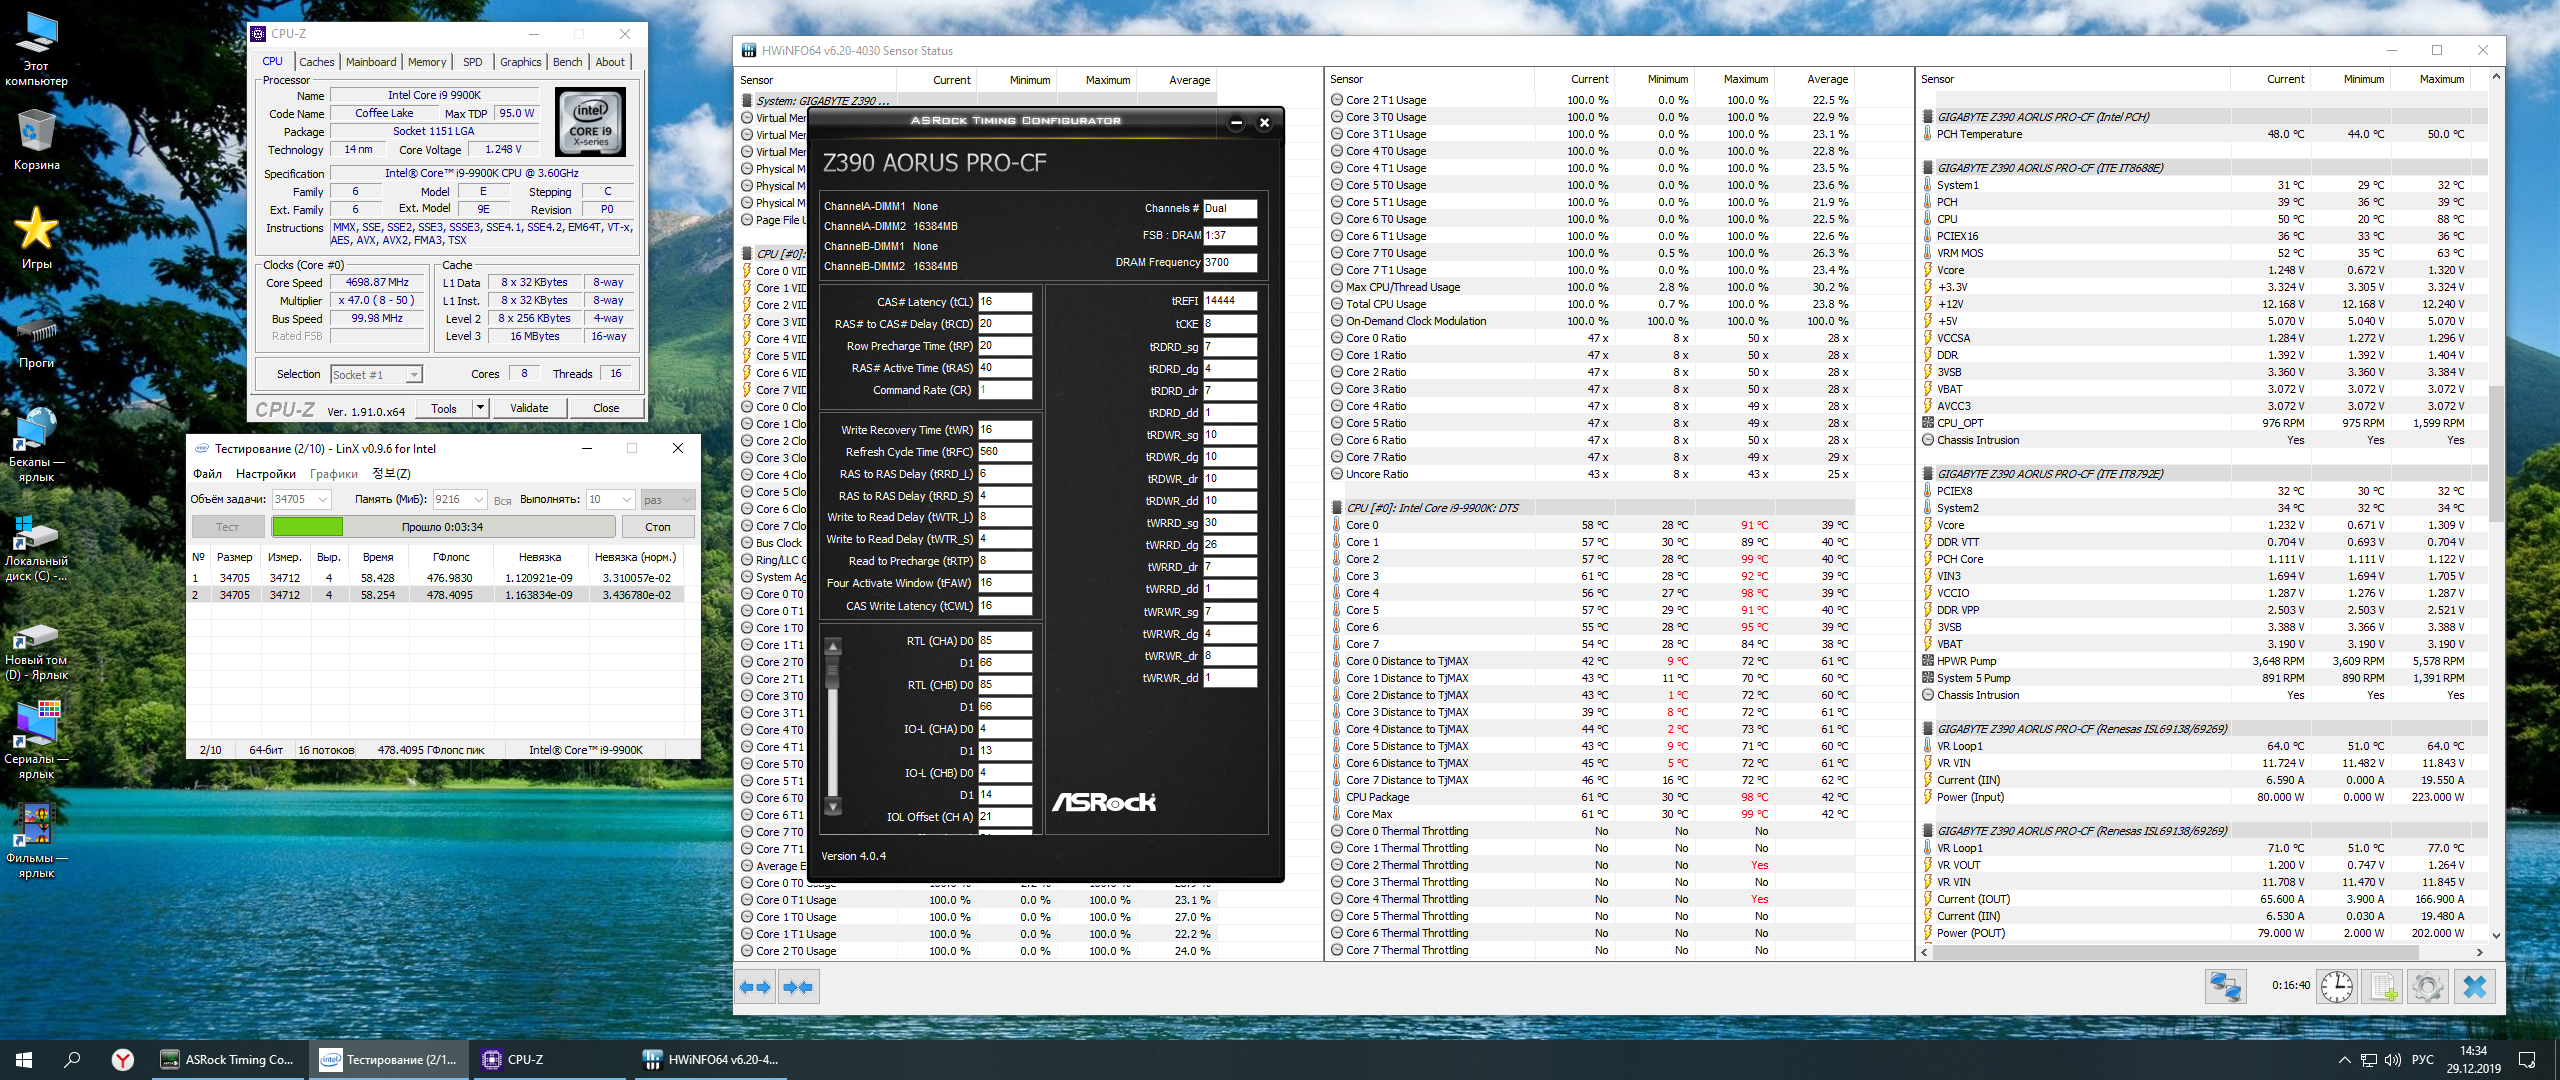
Task: Click the blue X close sensors icon
Action: pyautogui.click(x=2474, y=987)
